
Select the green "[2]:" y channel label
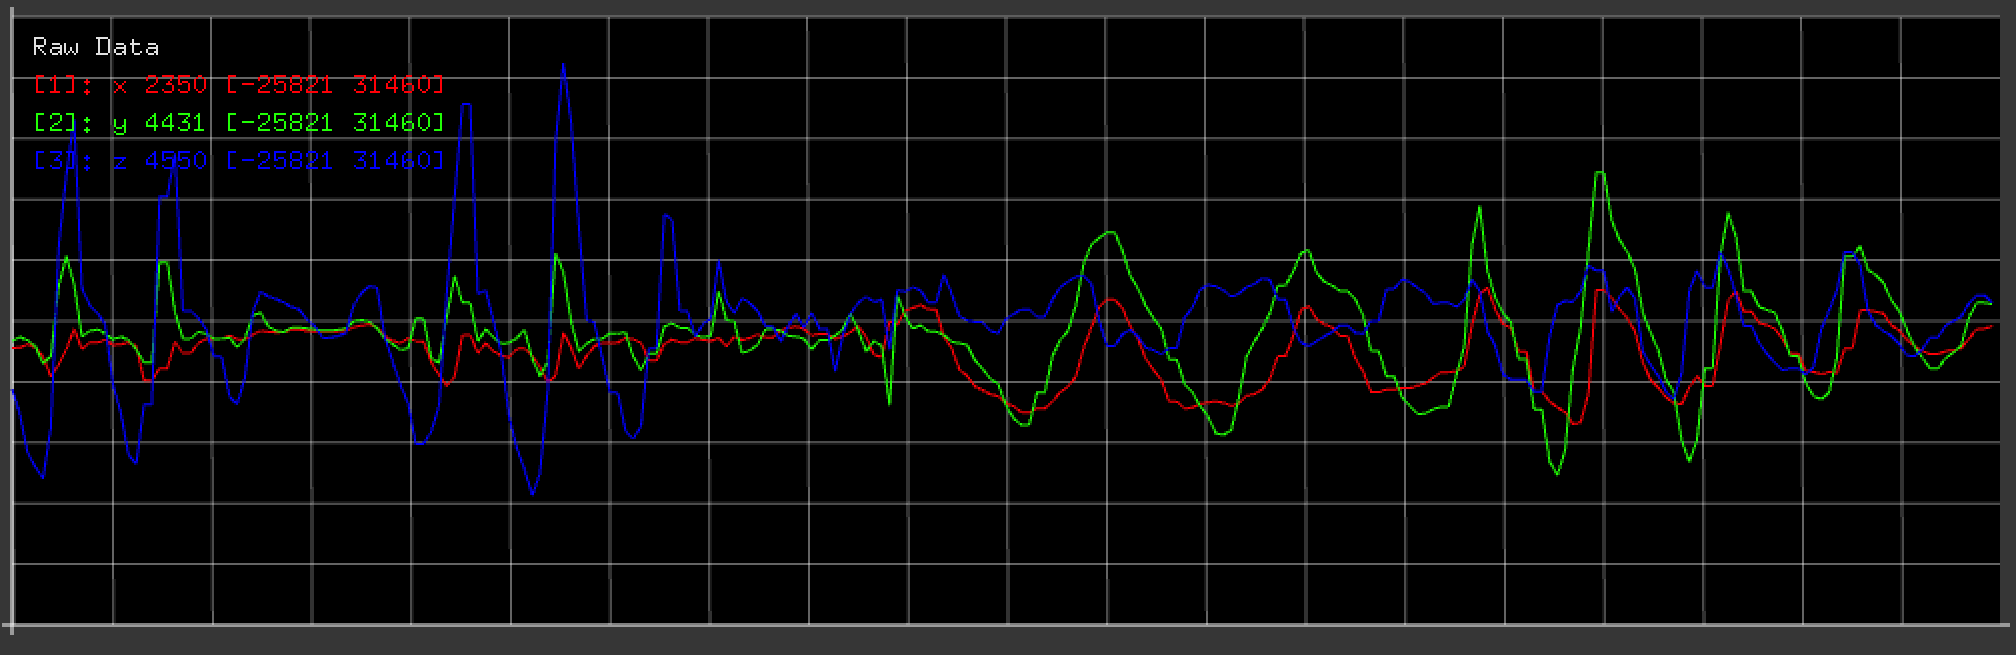click(x=62, y=123)
